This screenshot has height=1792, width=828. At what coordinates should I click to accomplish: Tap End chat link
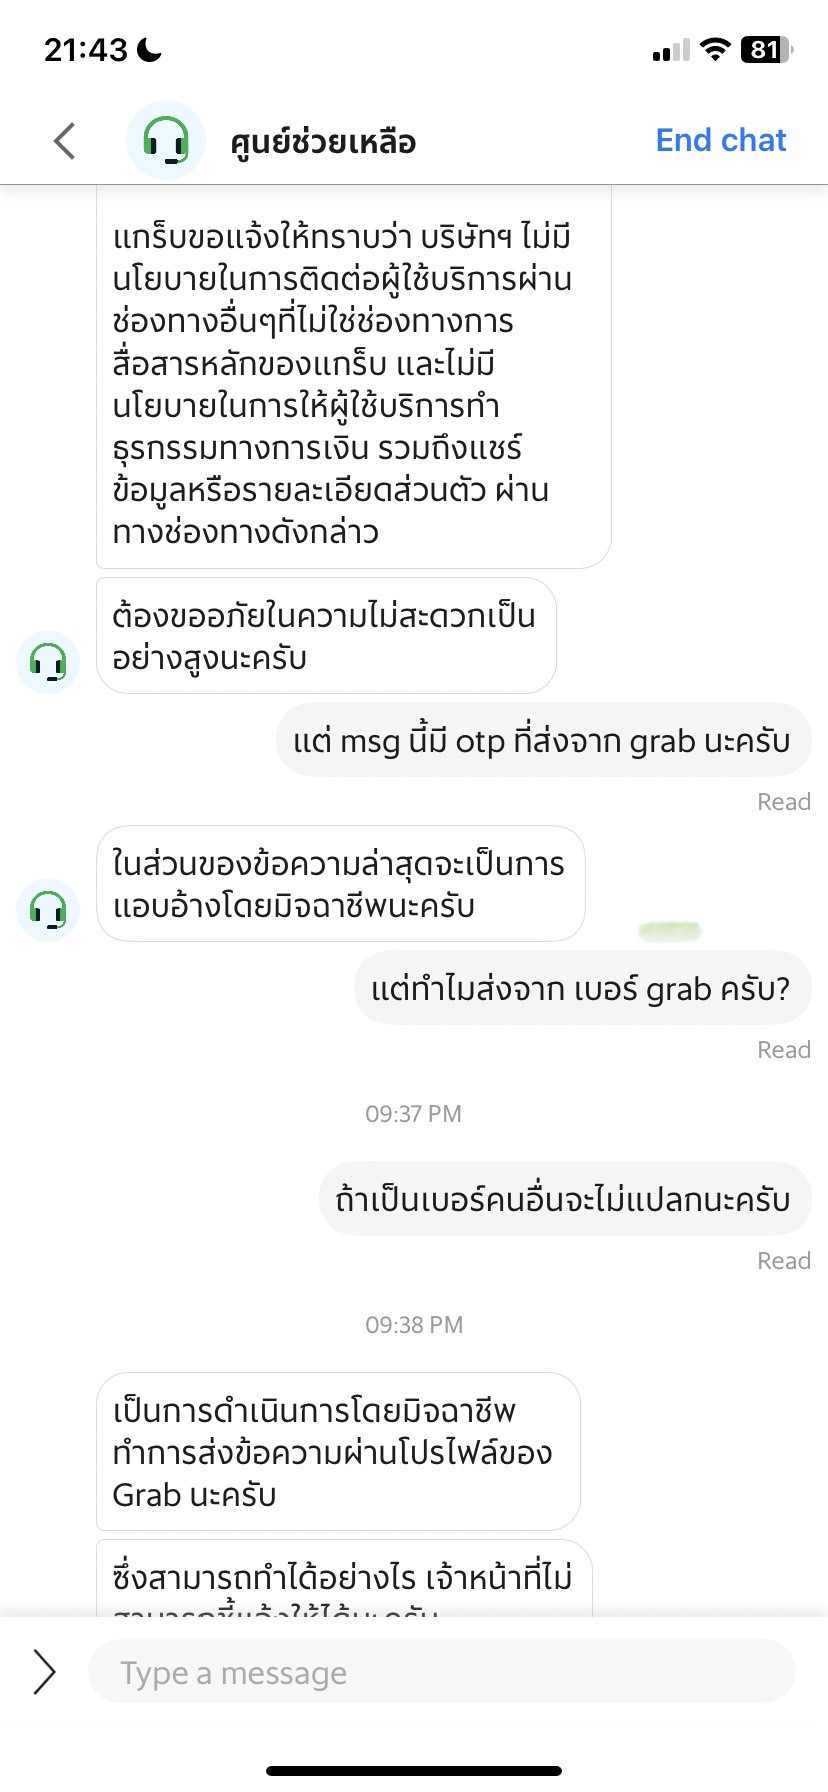(x=721, y=140)
